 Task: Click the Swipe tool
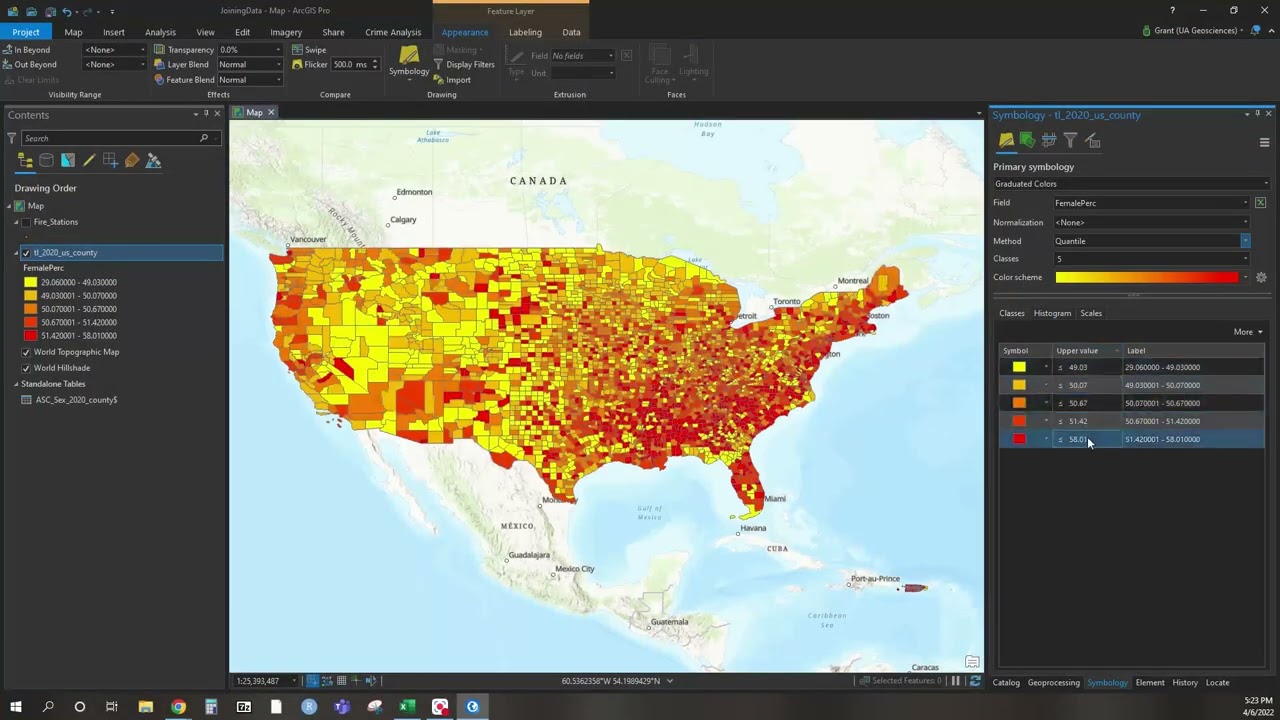click(309, 49)
